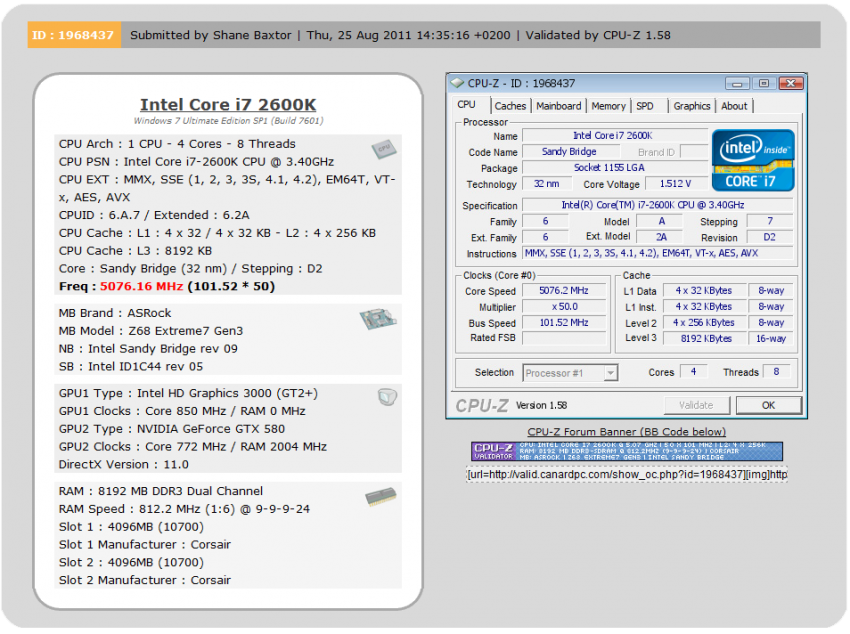
Task: Click the Cores value 4
Action: click(694, 372)
